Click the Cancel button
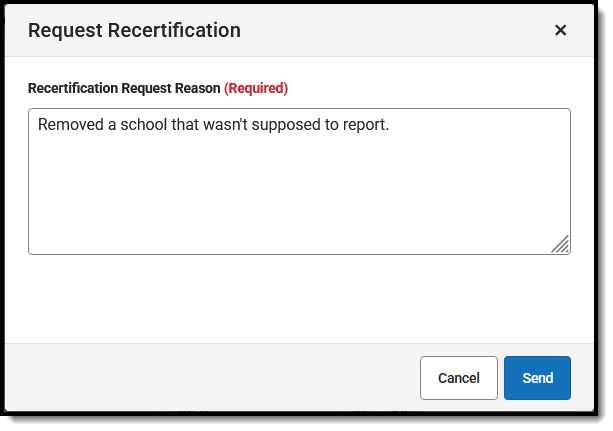613x431 pixels. pos(458,378)
